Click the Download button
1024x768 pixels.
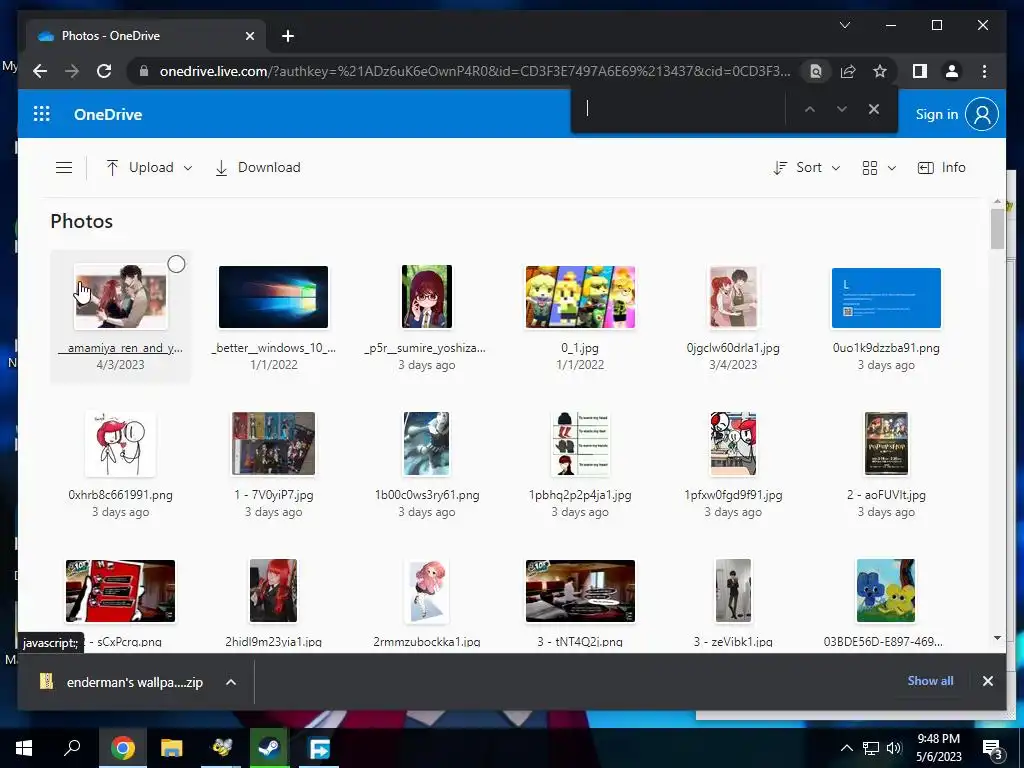tap(258, 168)
